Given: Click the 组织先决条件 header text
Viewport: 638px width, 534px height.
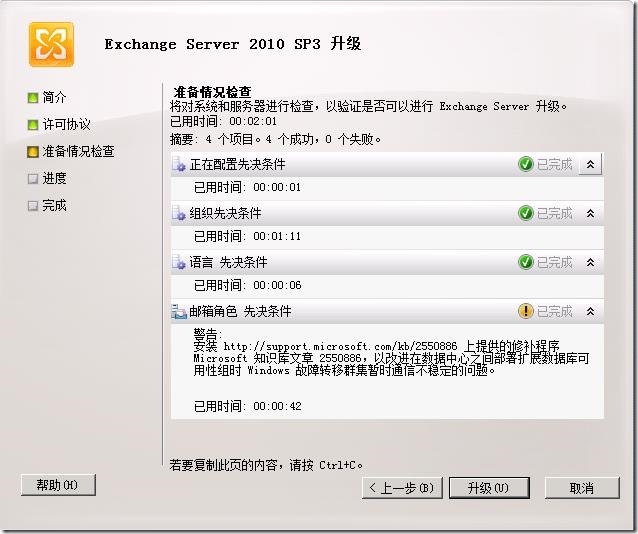Looking at the screenshot, I should [x=225, y=213].
